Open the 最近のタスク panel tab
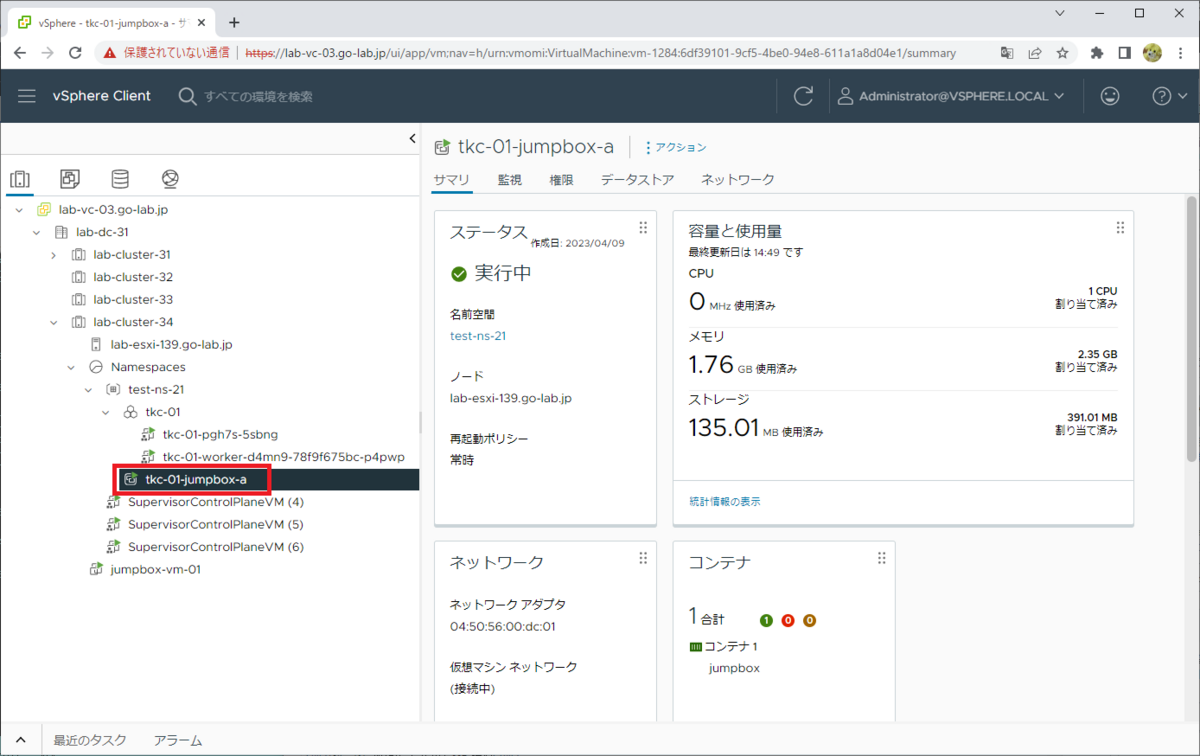Viewport: 1200px width, 756px height. [x=90, y=741]
